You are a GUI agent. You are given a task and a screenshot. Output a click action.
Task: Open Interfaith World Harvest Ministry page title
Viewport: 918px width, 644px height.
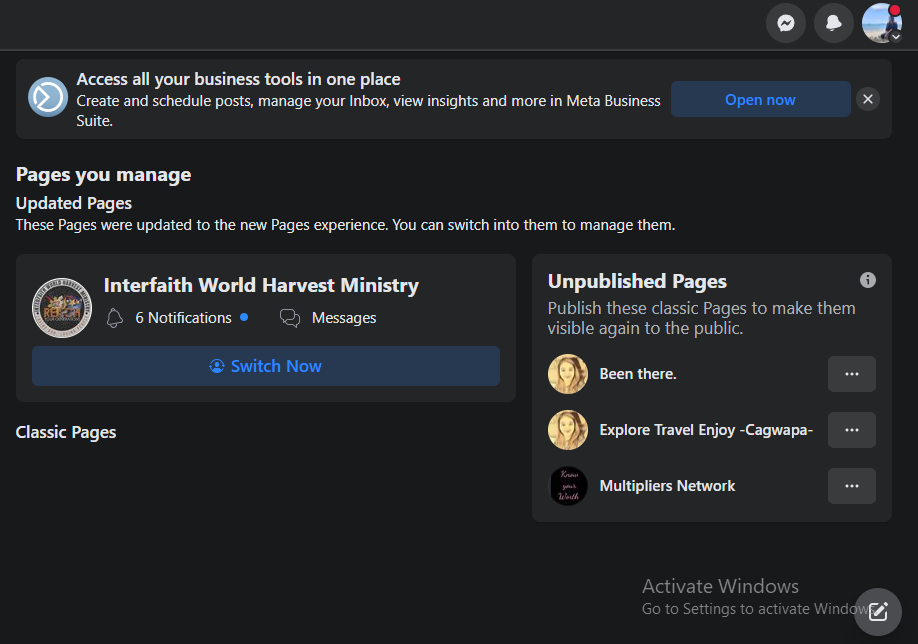pos(261,285)
